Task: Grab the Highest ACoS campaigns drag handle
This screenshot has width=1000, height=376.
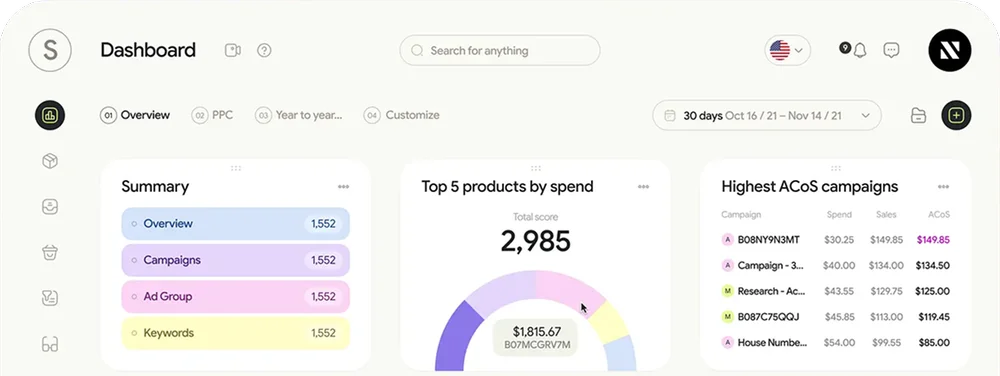Action: coord(835,168)
